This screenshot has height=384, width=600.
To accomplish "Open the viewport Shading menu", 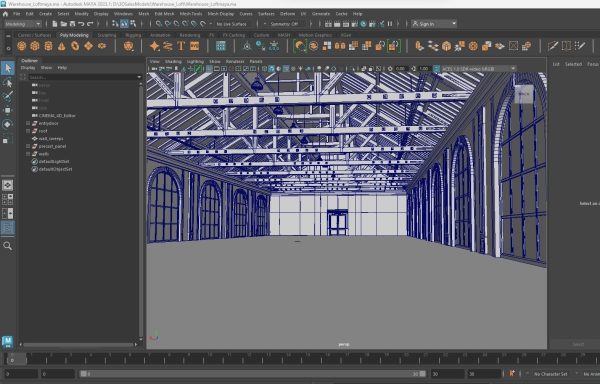I will (173, 62).
